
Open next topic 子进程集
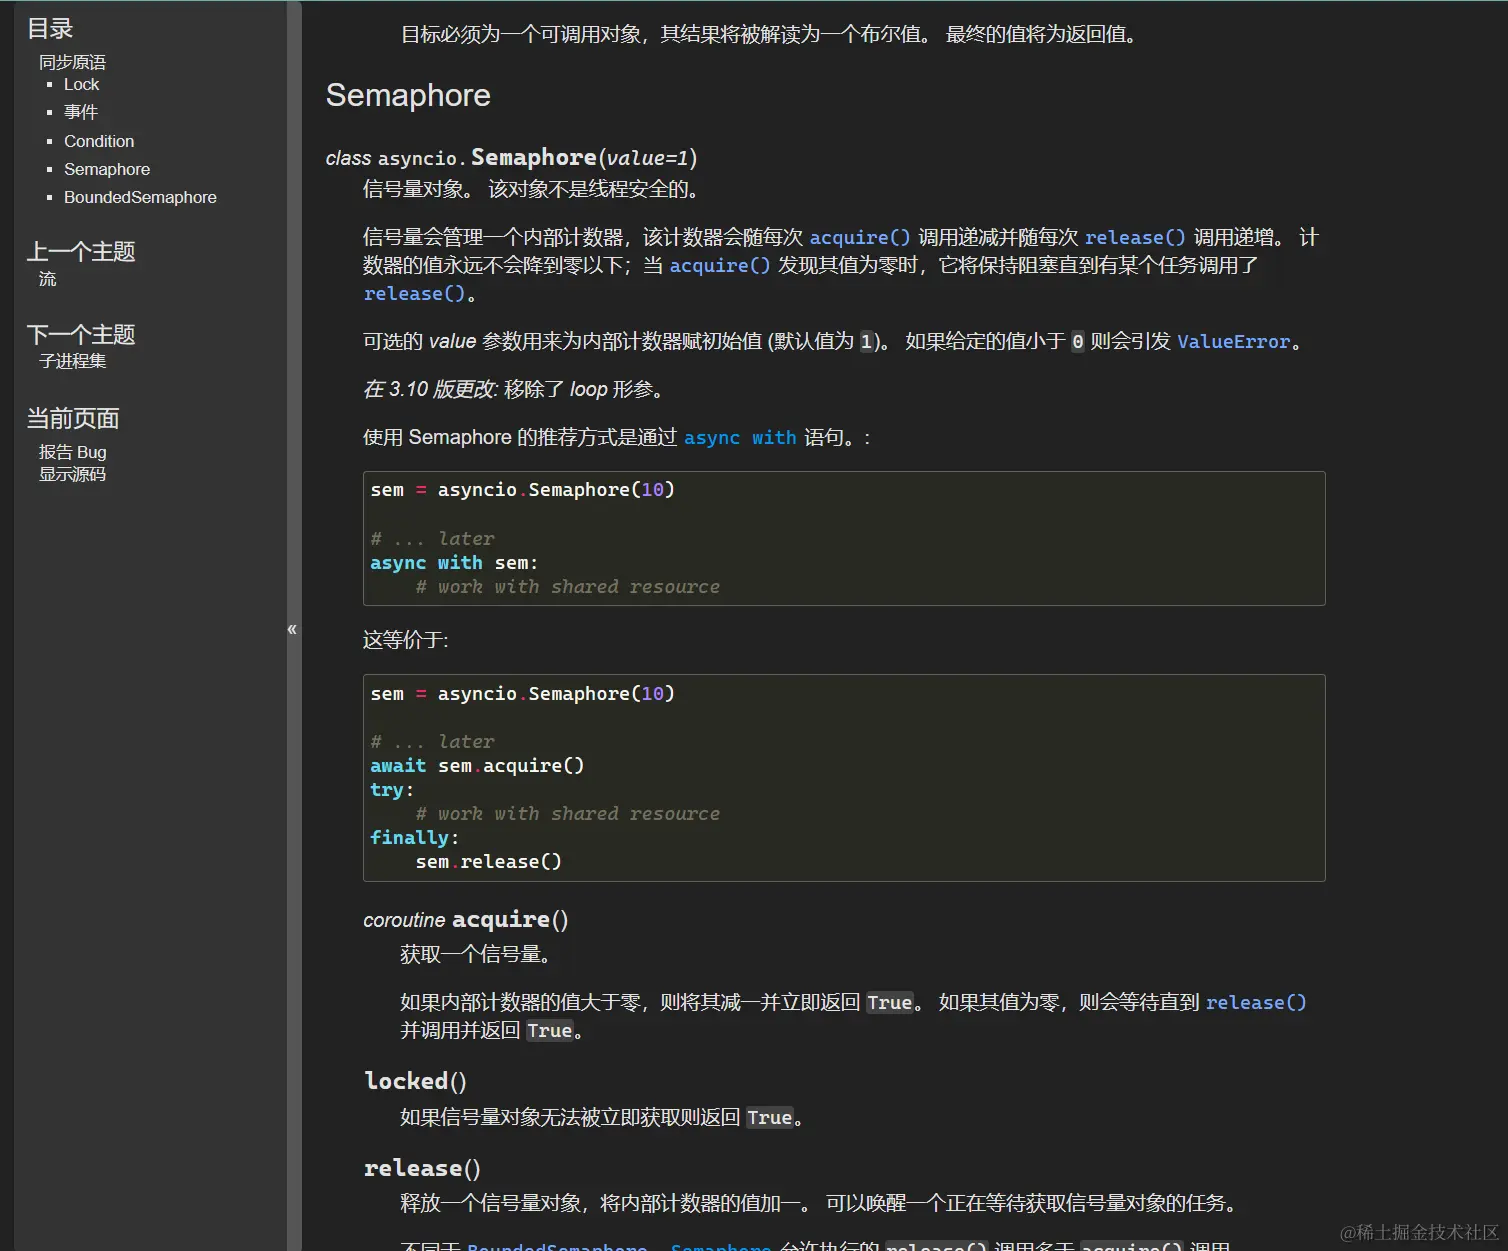[x=72, y=361]
